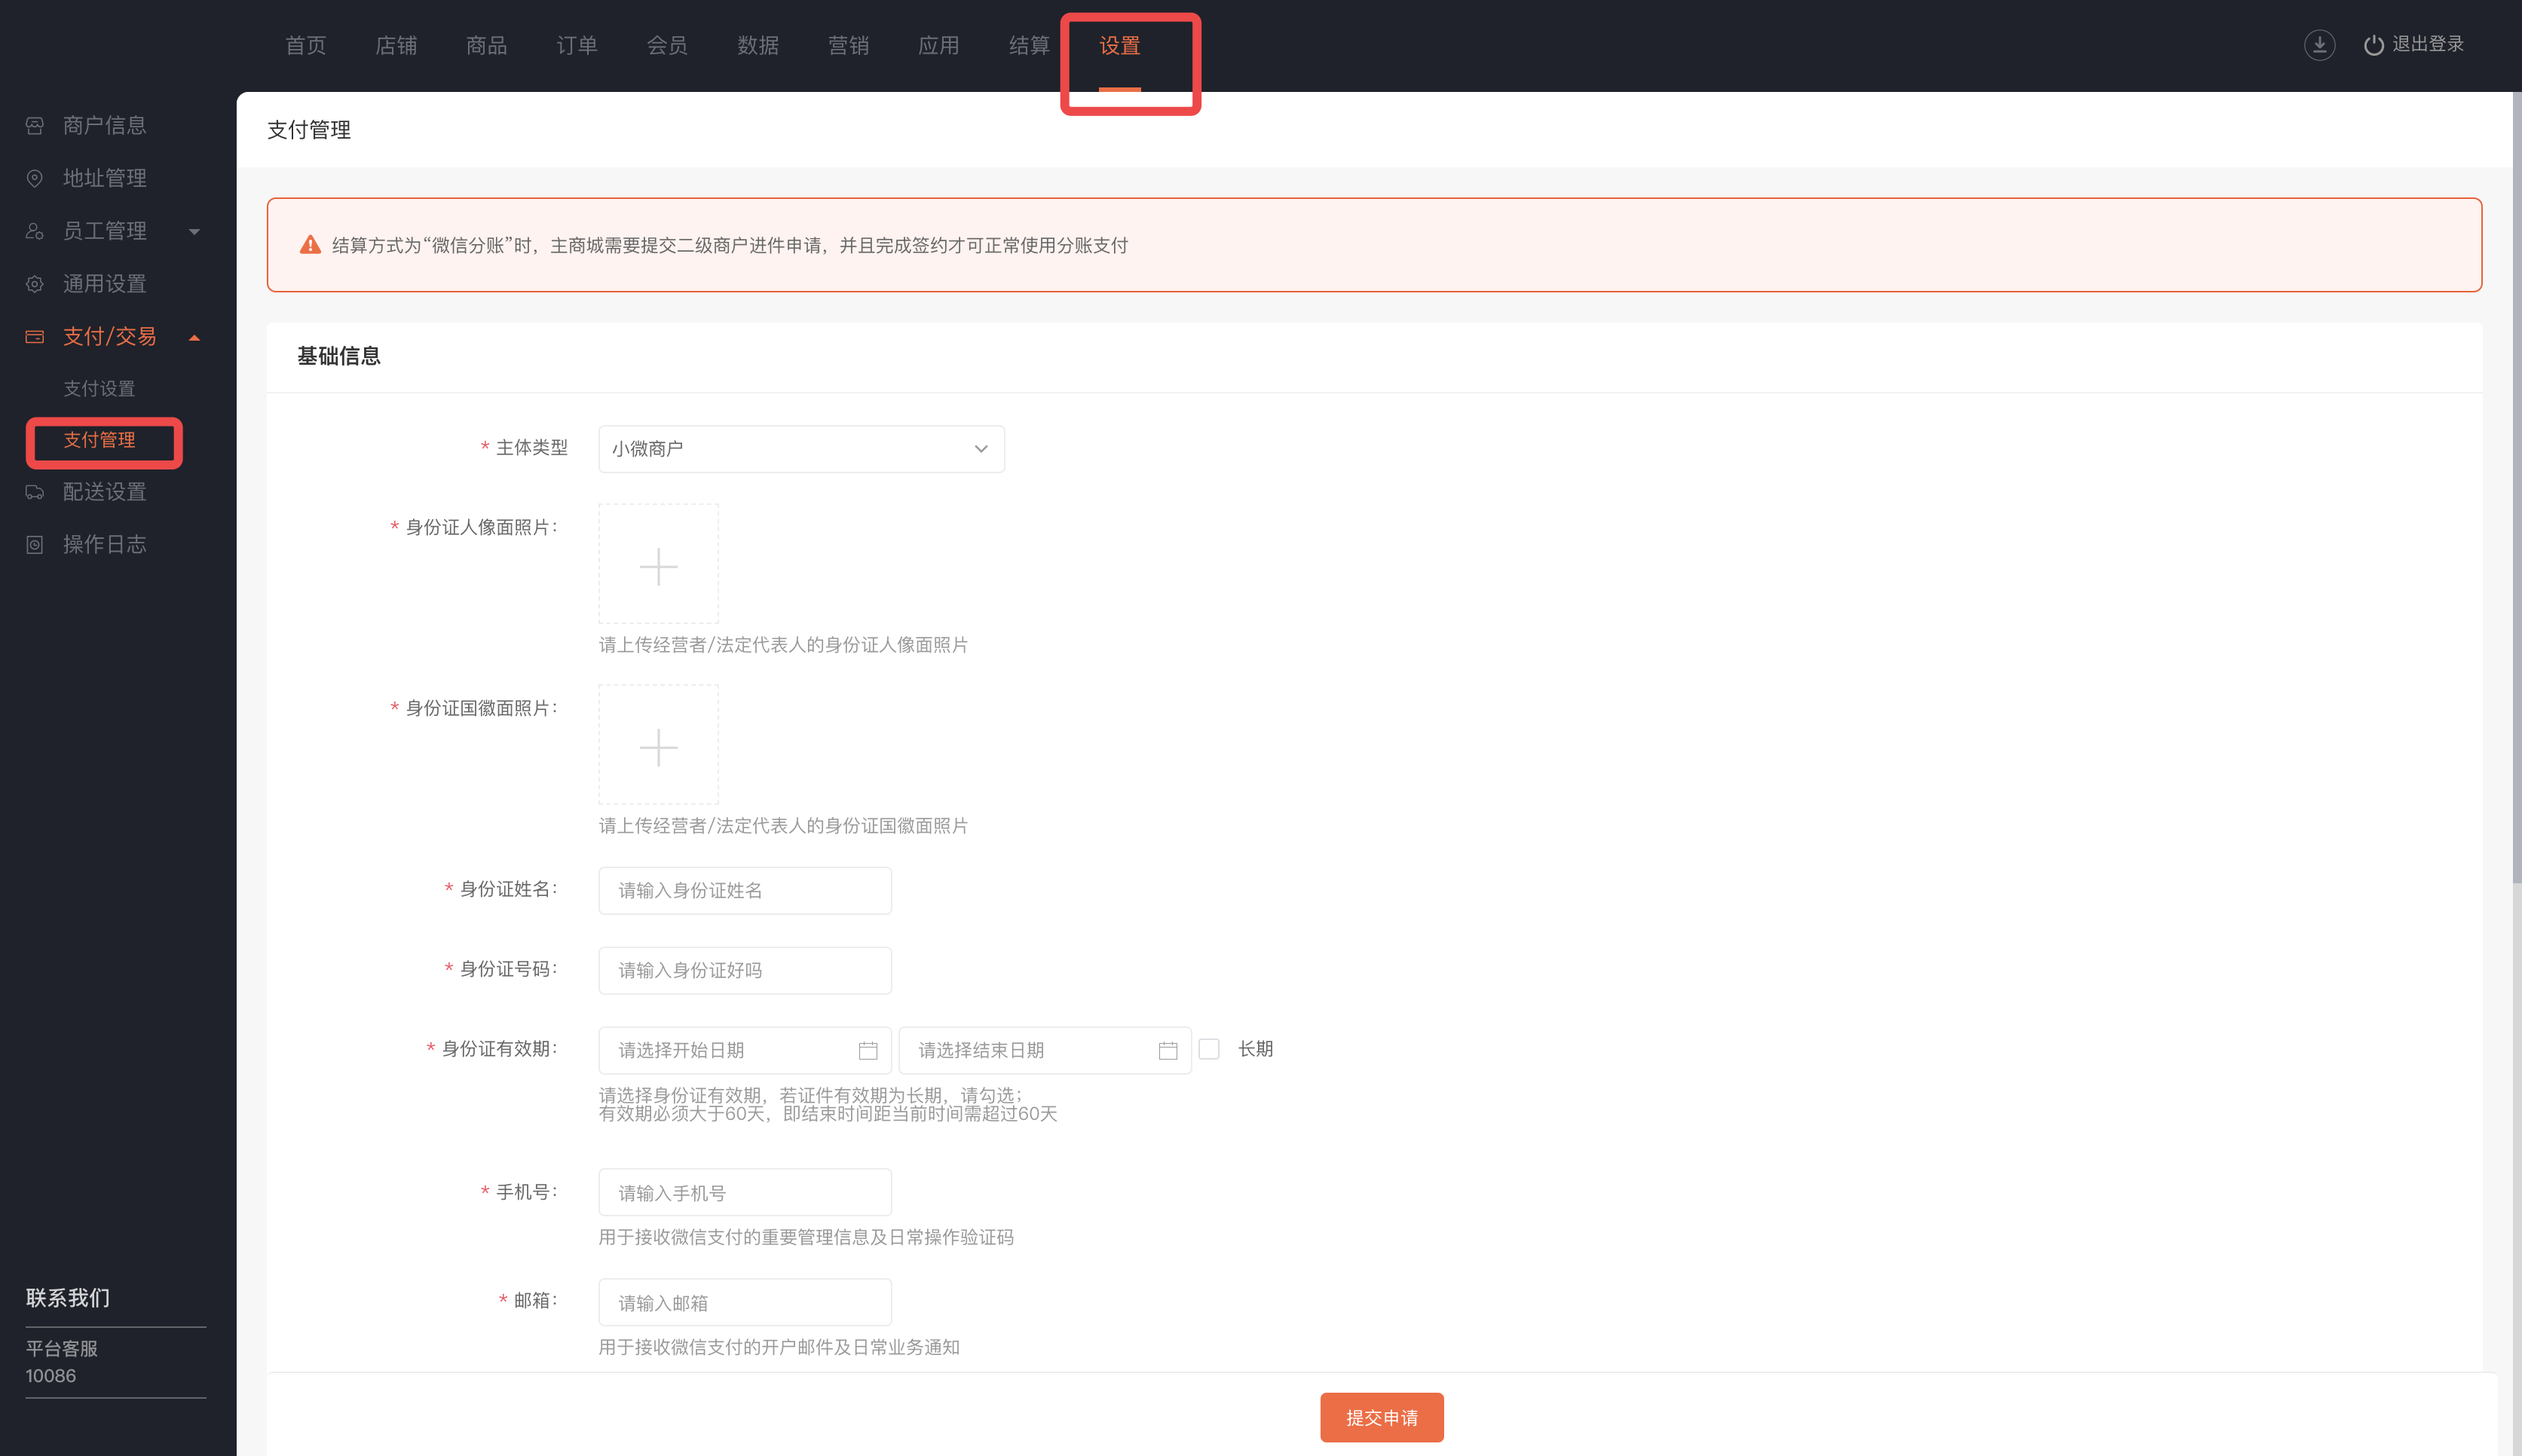
Task: Click the 地址管理 location pin icon
Action: tap(35, 178)
